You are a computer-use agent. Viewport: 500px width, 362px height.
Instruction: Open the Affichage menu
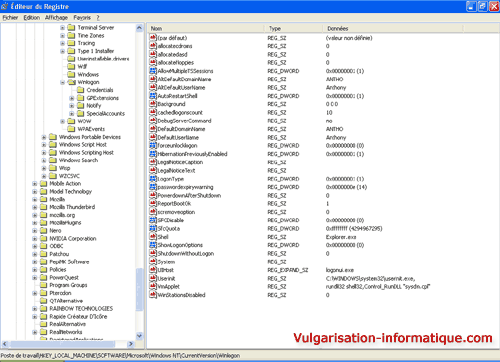coord(56,18)
